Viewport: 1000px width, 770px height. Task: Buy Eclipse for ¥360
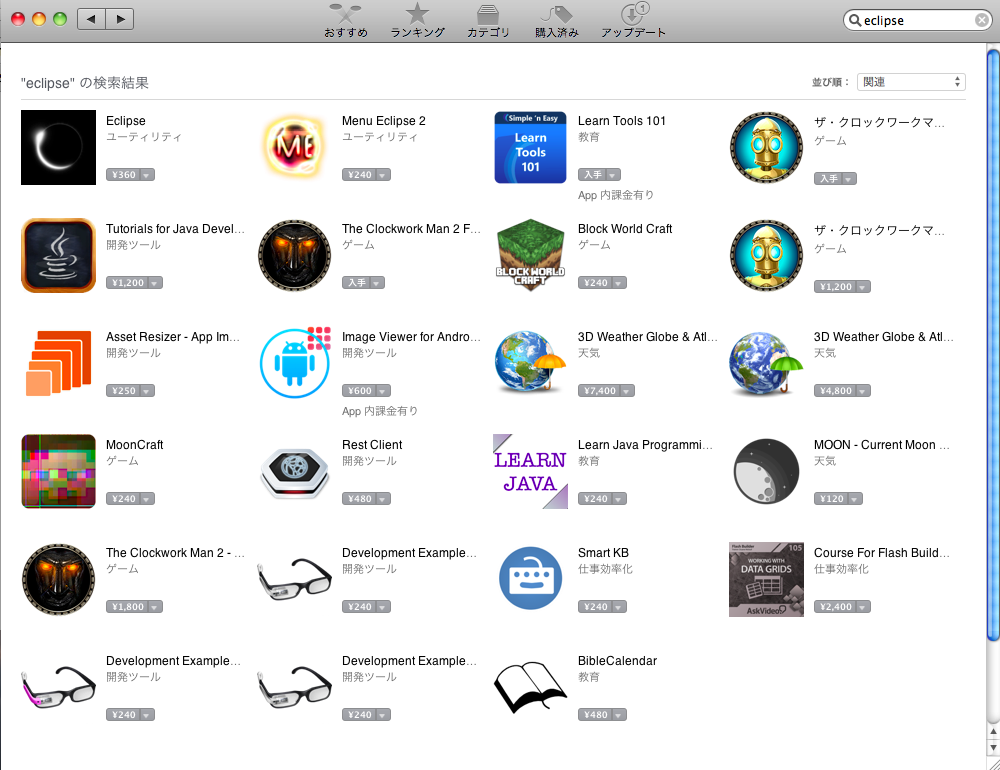pyautogui.click(x=124, y=175)
